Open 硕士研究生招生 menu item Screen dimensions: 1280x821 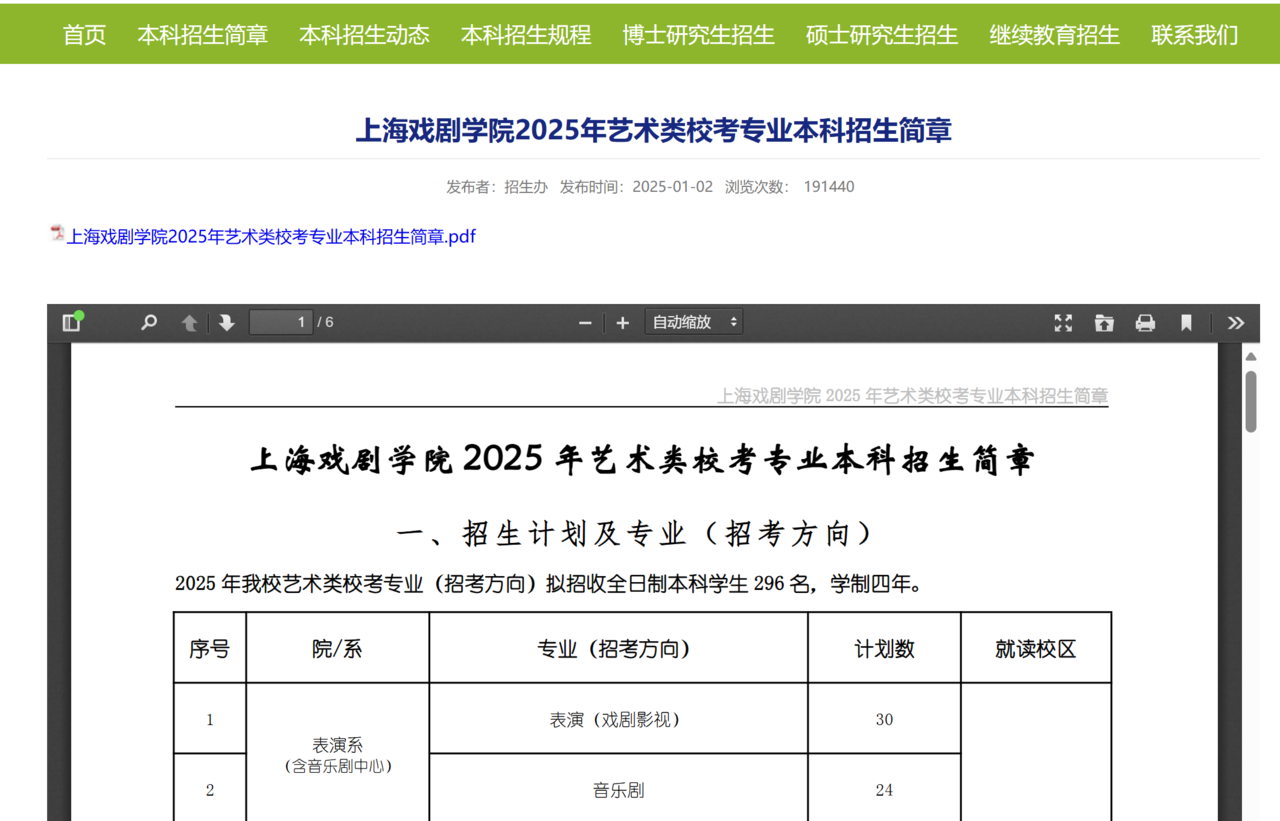(x=882, y=34)
